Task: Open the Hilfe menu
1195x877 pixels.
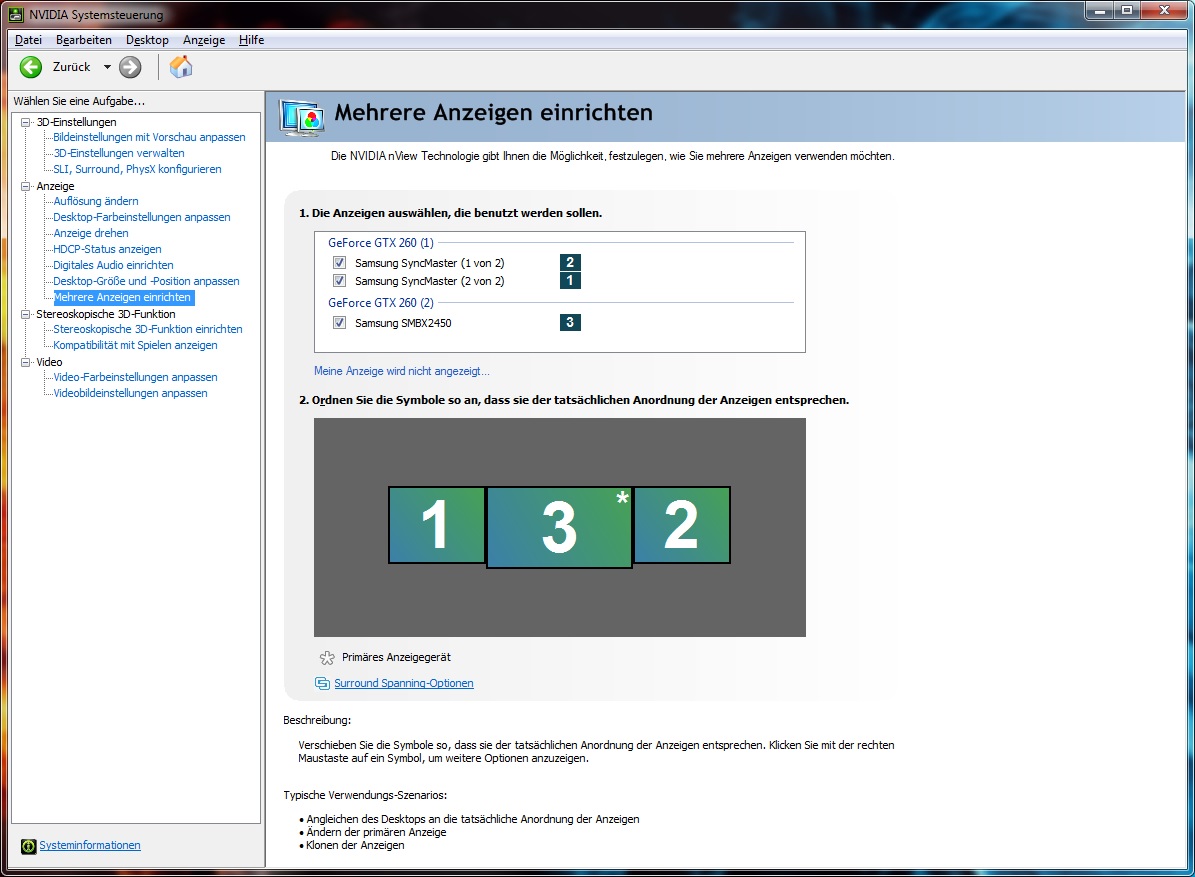Action: point(251,40)
